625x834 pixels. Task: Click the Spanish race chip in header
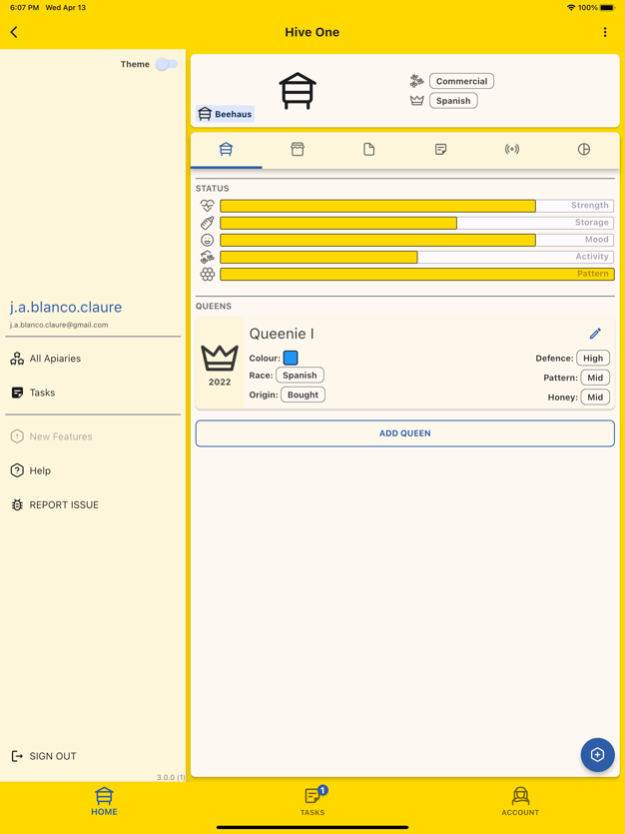click(x=453, y=101)
